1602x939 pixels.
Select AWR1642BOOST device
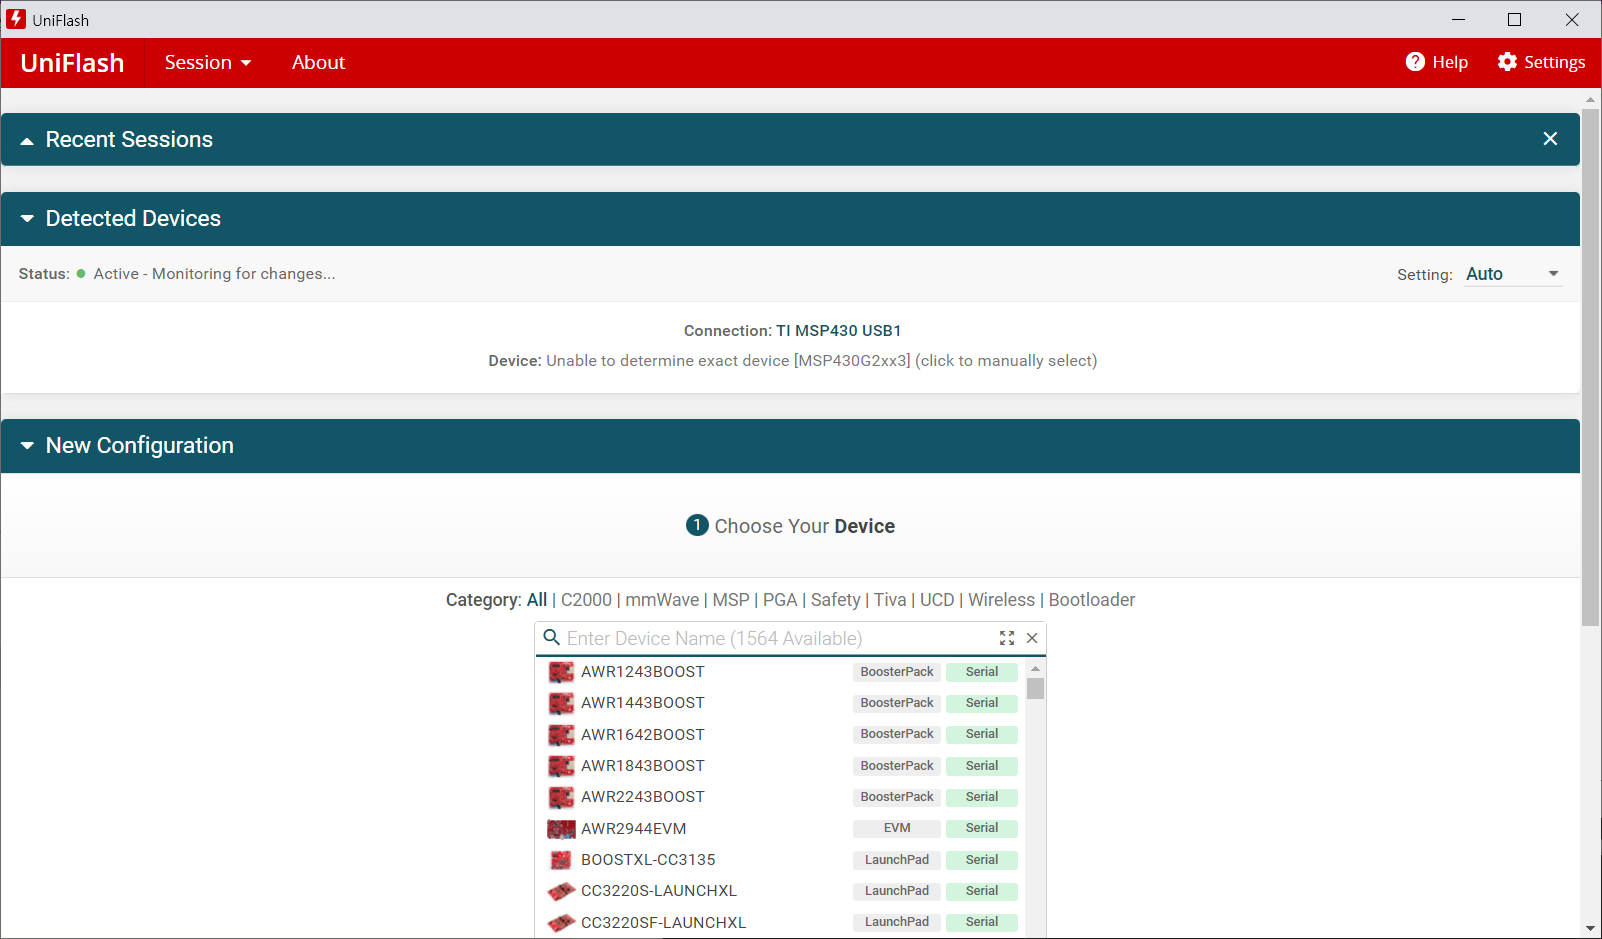781,734
